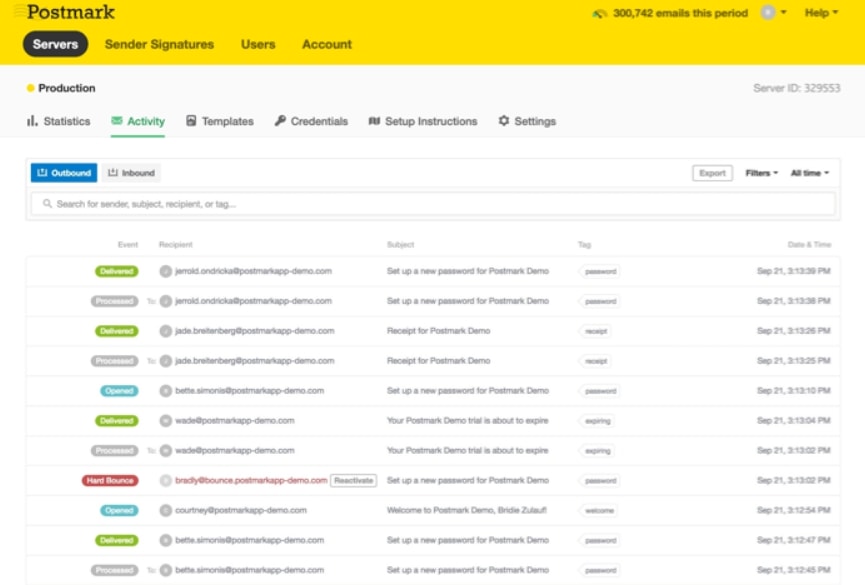
Task: Open courtney@postmarkapp-demo.com recipient
Action: [241, 510]
